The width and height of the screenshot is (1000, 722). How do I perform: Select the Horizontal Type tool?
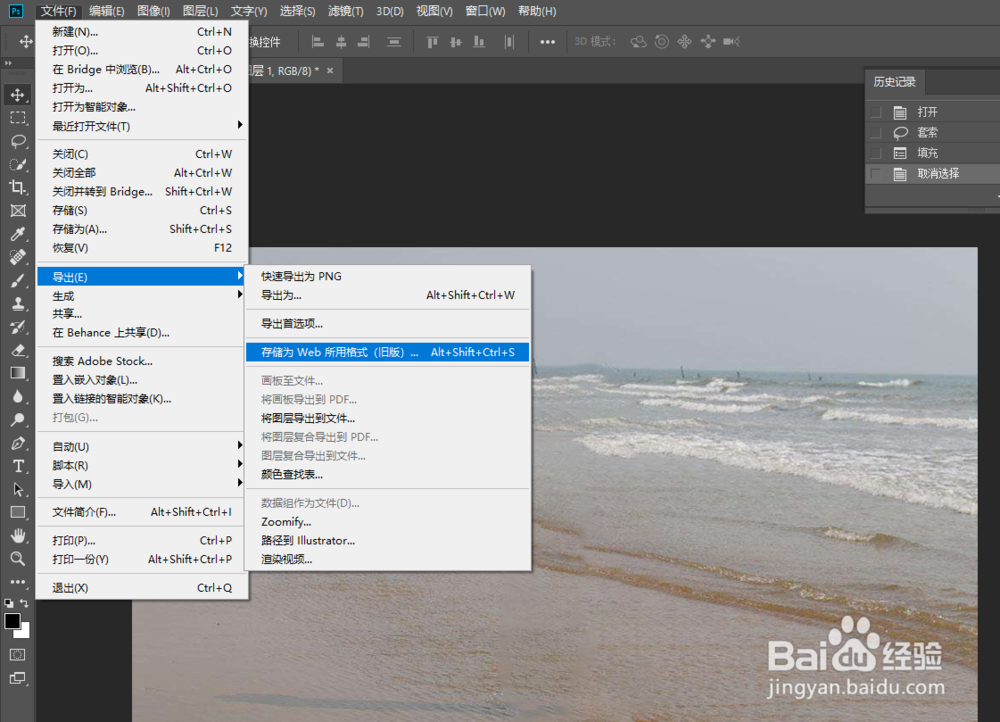click(x=17, y=466)
